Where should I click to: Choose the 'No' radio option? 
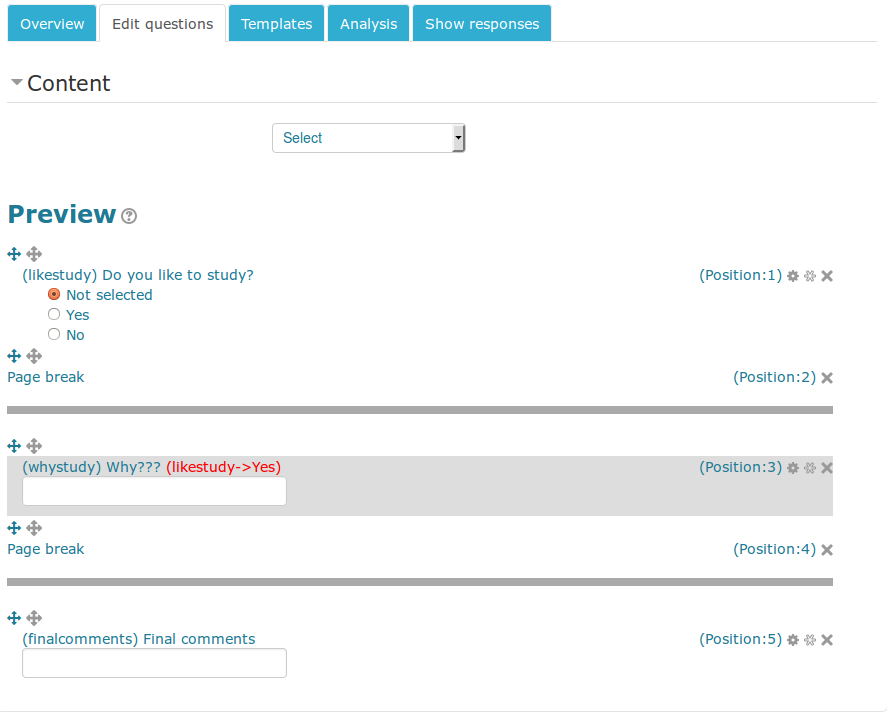pos(54,334)
